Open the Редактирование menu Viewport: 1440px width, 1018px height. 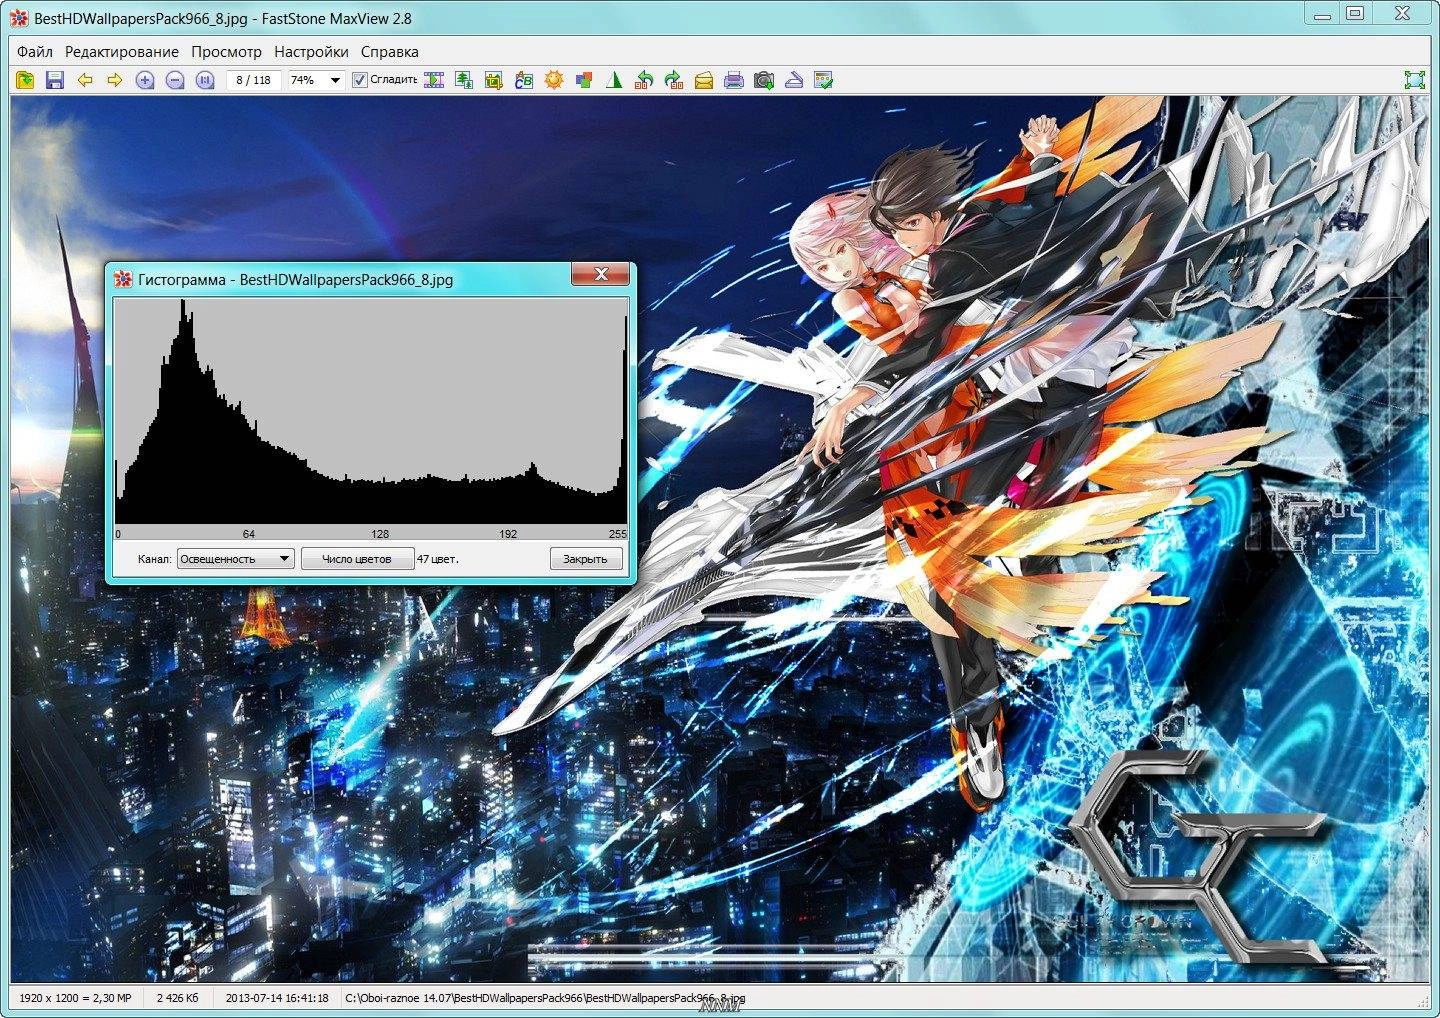click(122, 52)
